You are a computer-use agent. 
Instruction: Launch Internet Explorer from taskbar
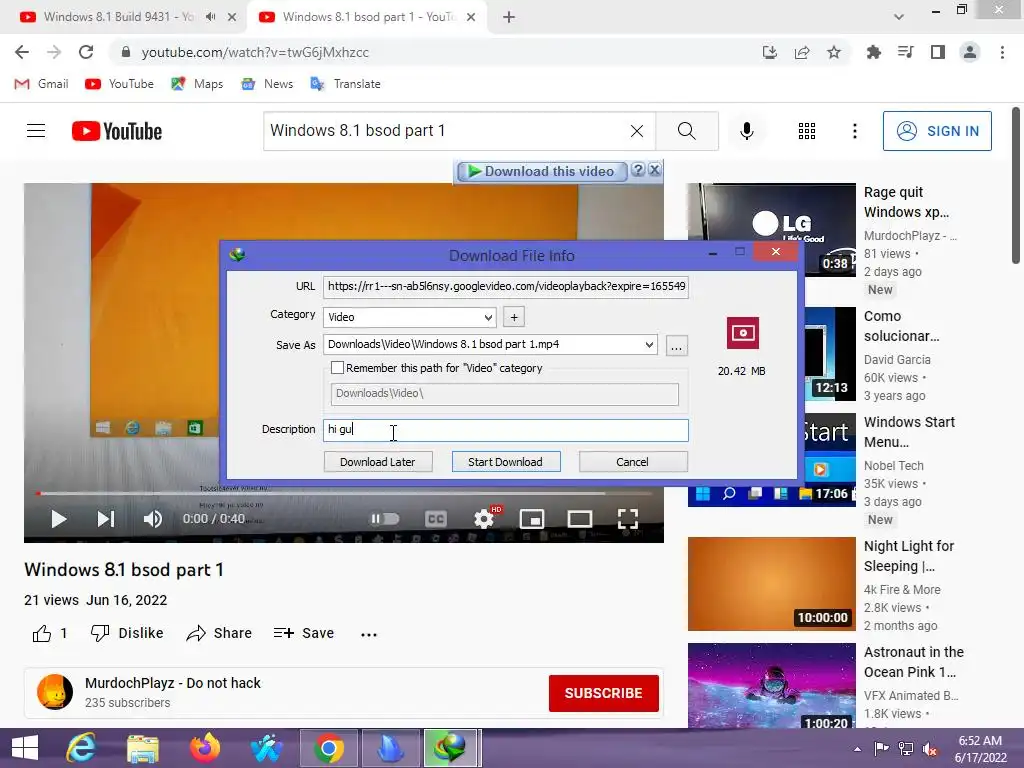pyautogui.click(x=82, y=748)
